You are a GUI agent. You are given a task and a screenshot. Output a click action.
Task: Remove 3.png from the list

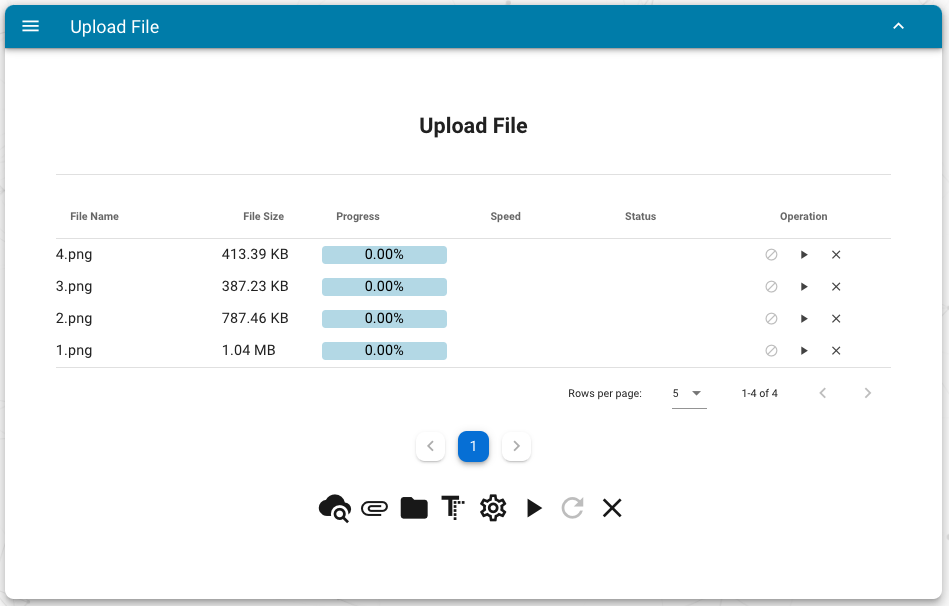point(836,287)
